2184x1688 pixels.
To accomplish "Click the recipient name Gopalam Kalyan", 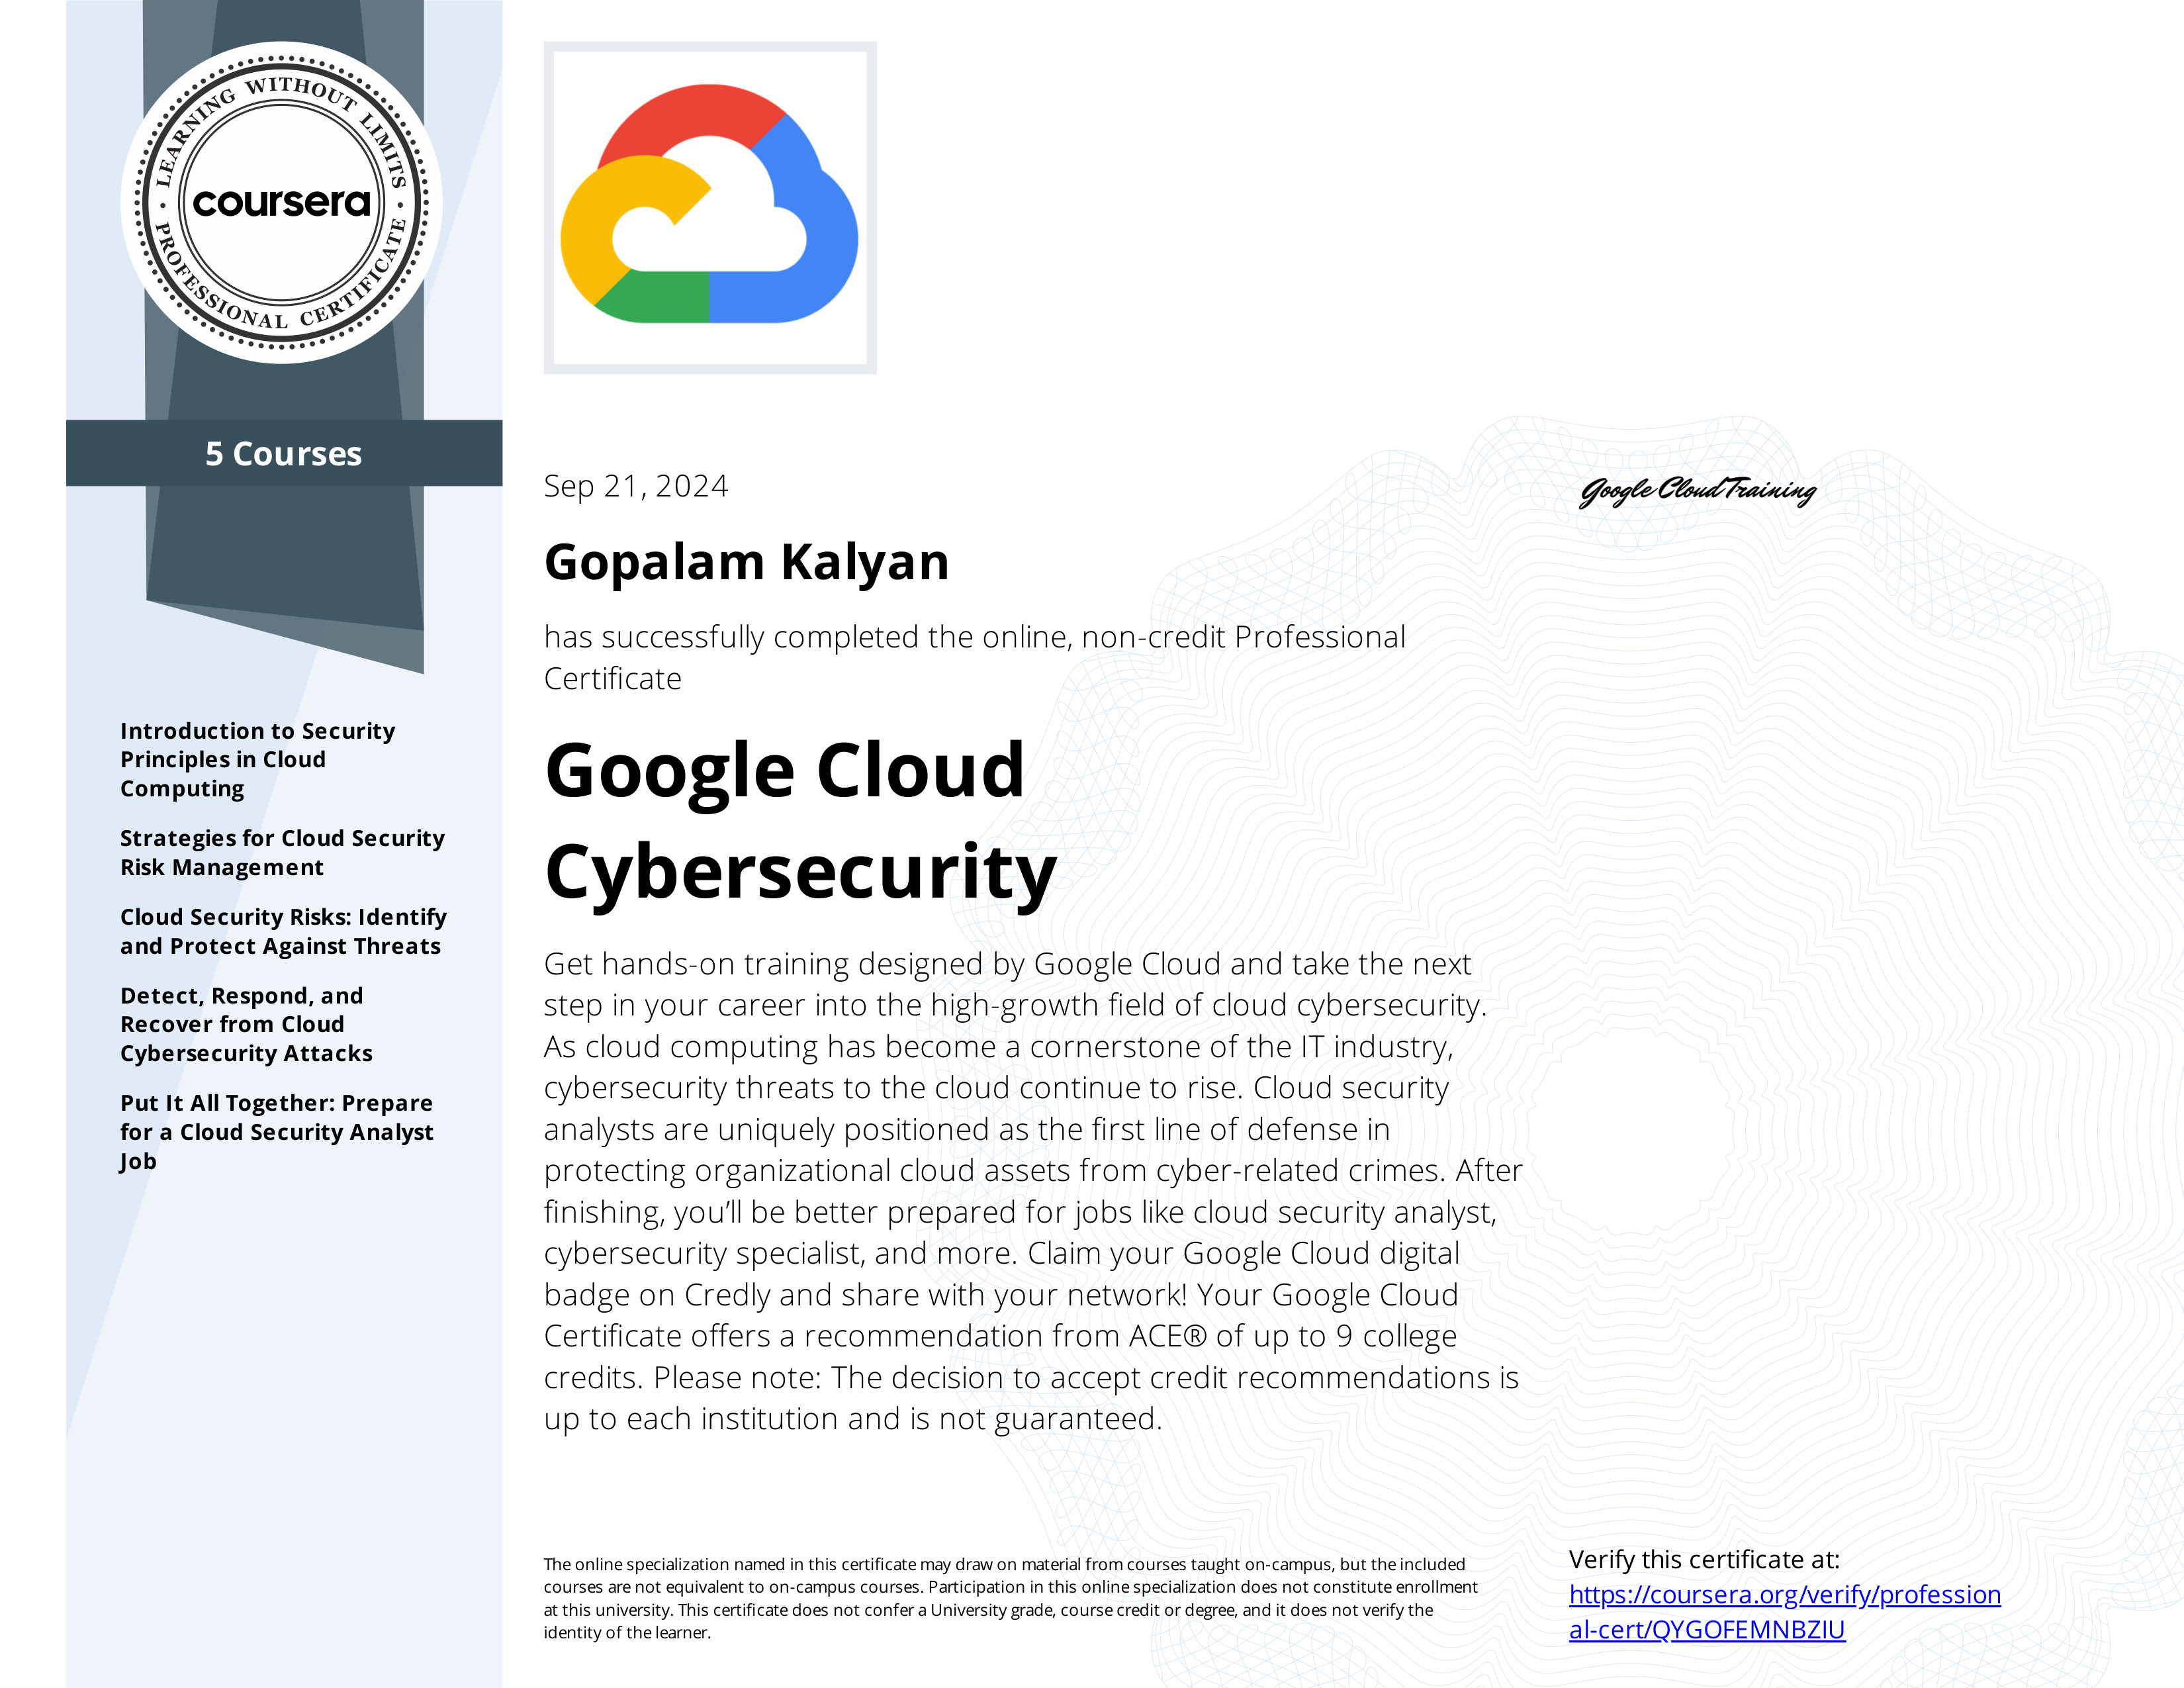I will pyautogui.click(x=746, y=562).
